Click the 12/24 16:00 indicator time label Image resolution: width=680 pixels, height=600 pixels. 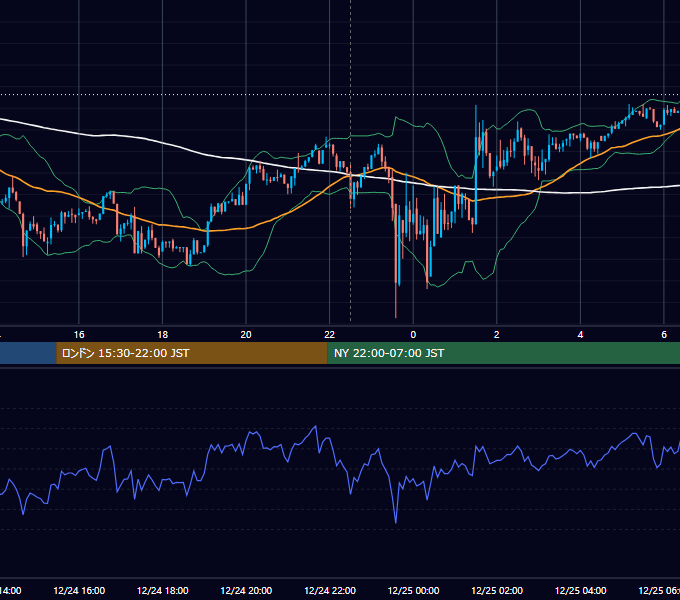click(79, 590)
